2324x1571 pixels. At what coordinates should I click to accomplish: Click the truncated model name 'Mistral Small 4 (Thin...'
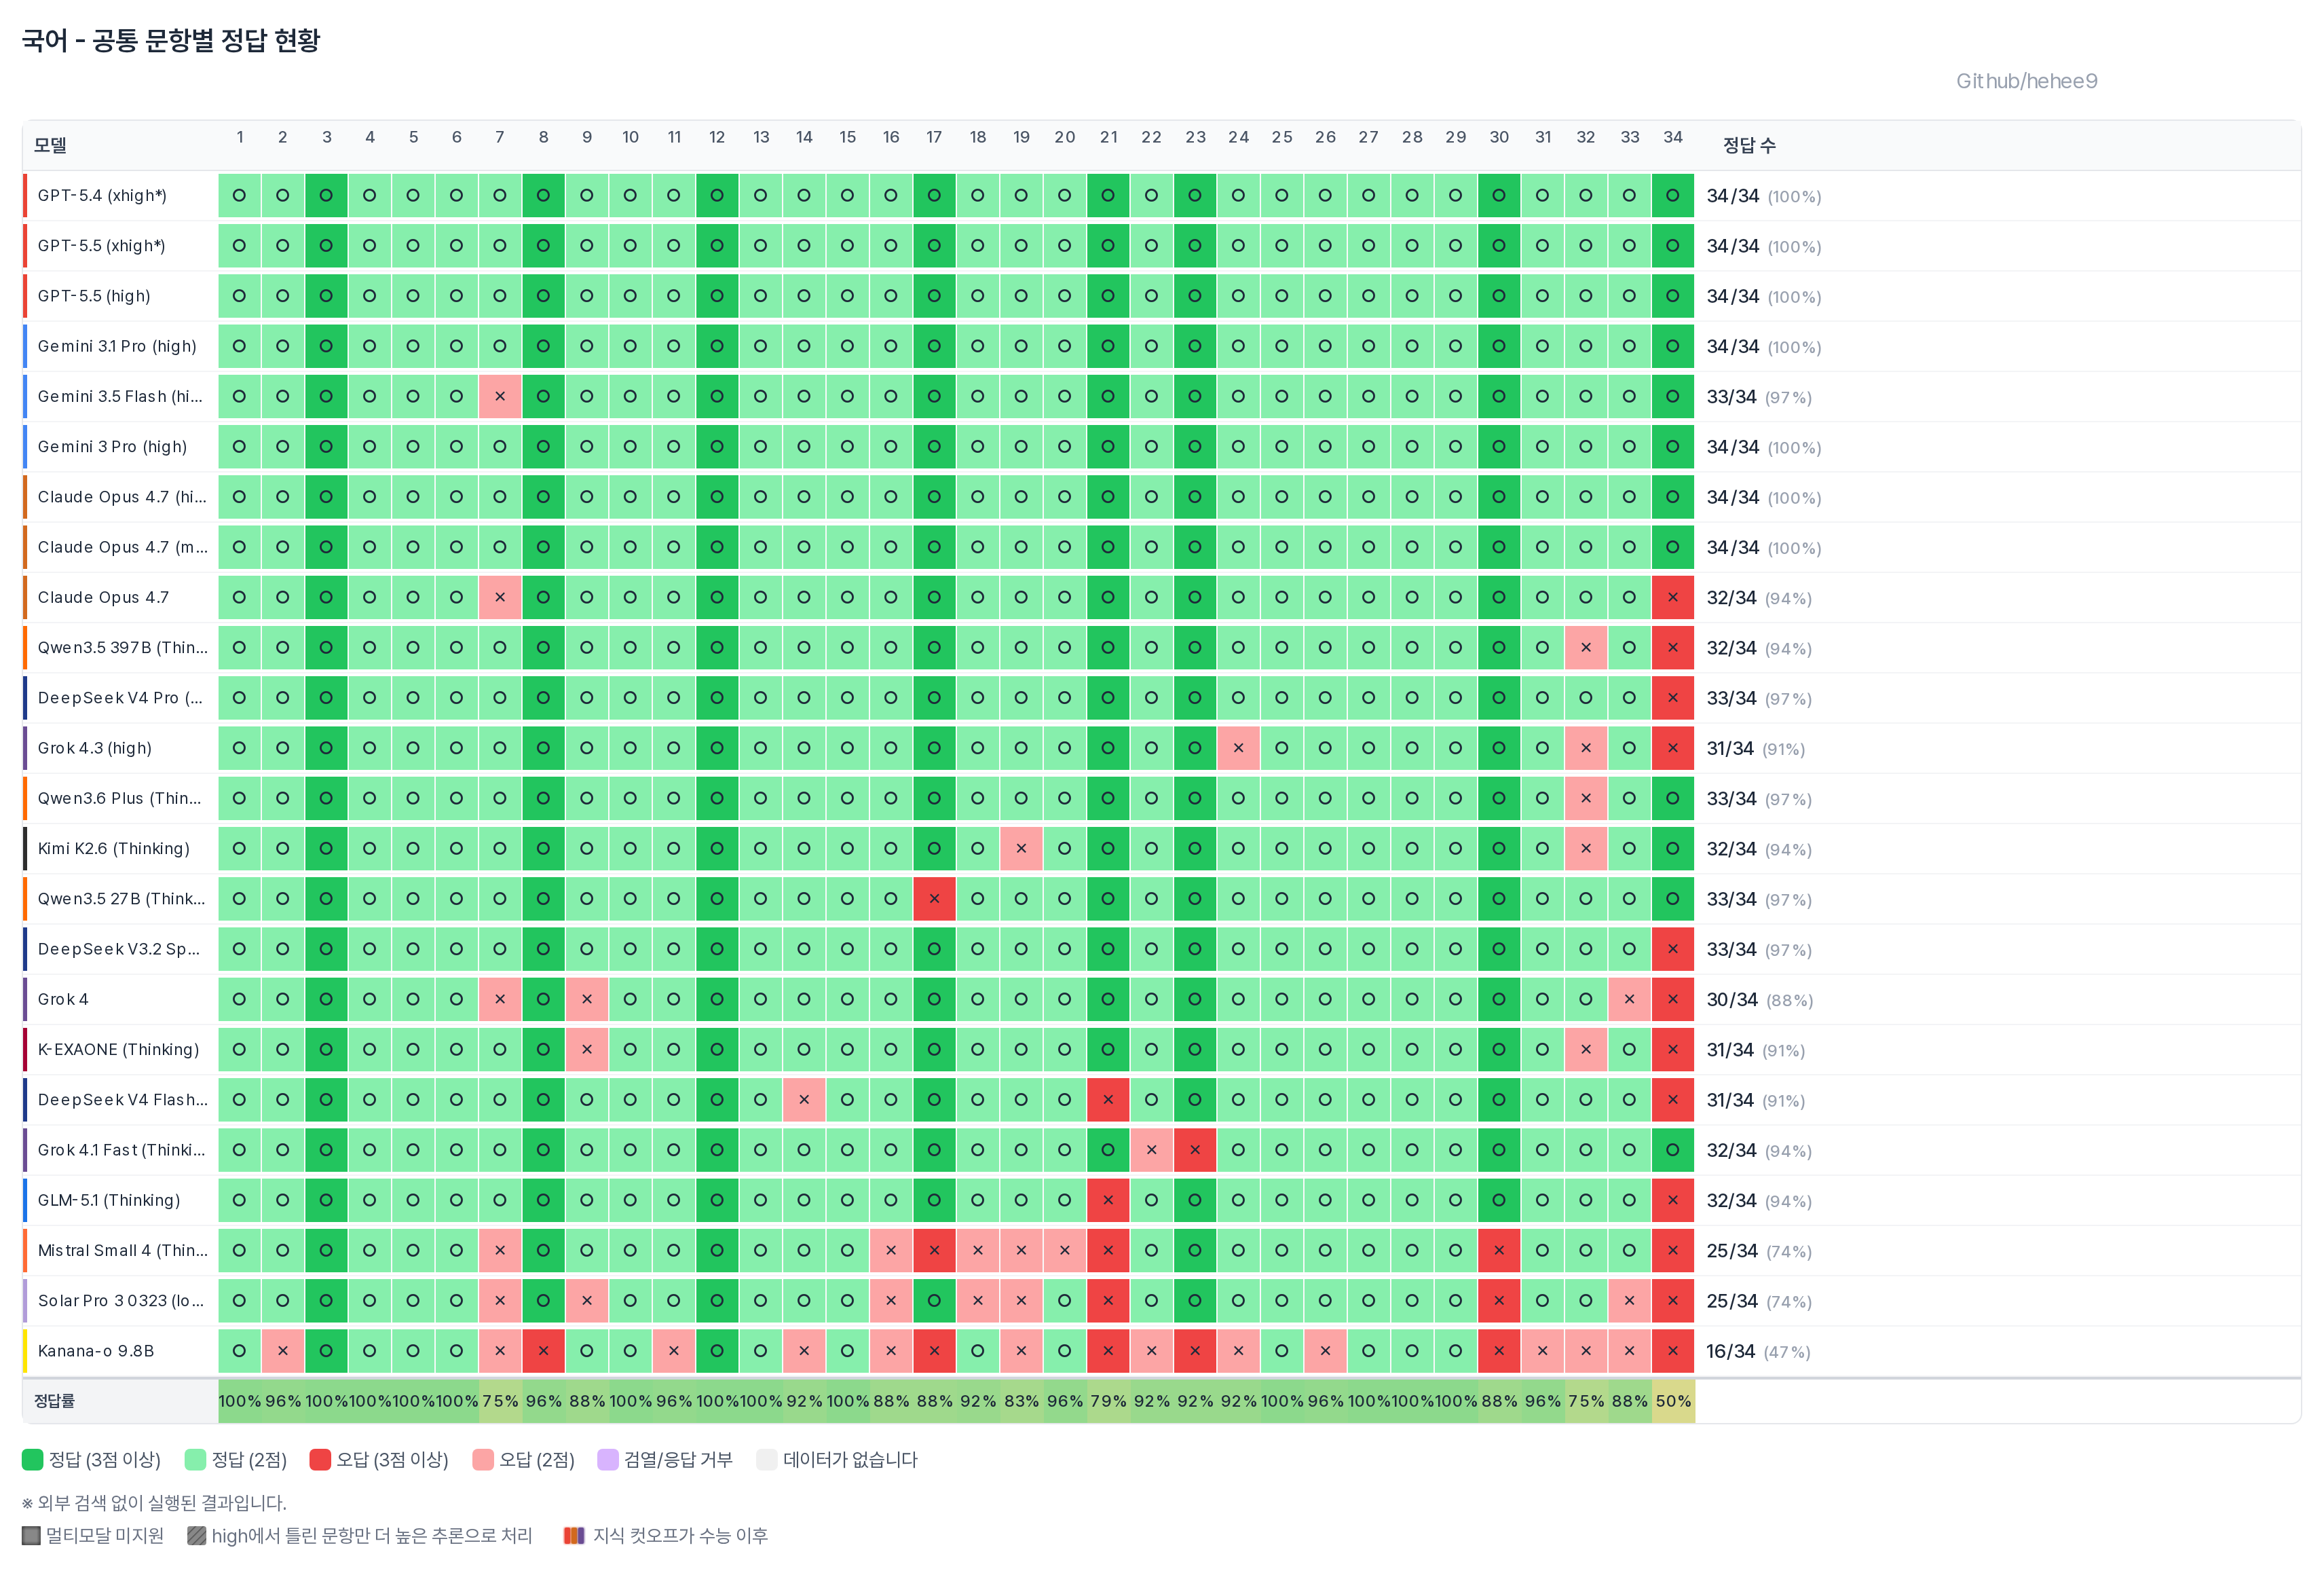[123, 1250]
